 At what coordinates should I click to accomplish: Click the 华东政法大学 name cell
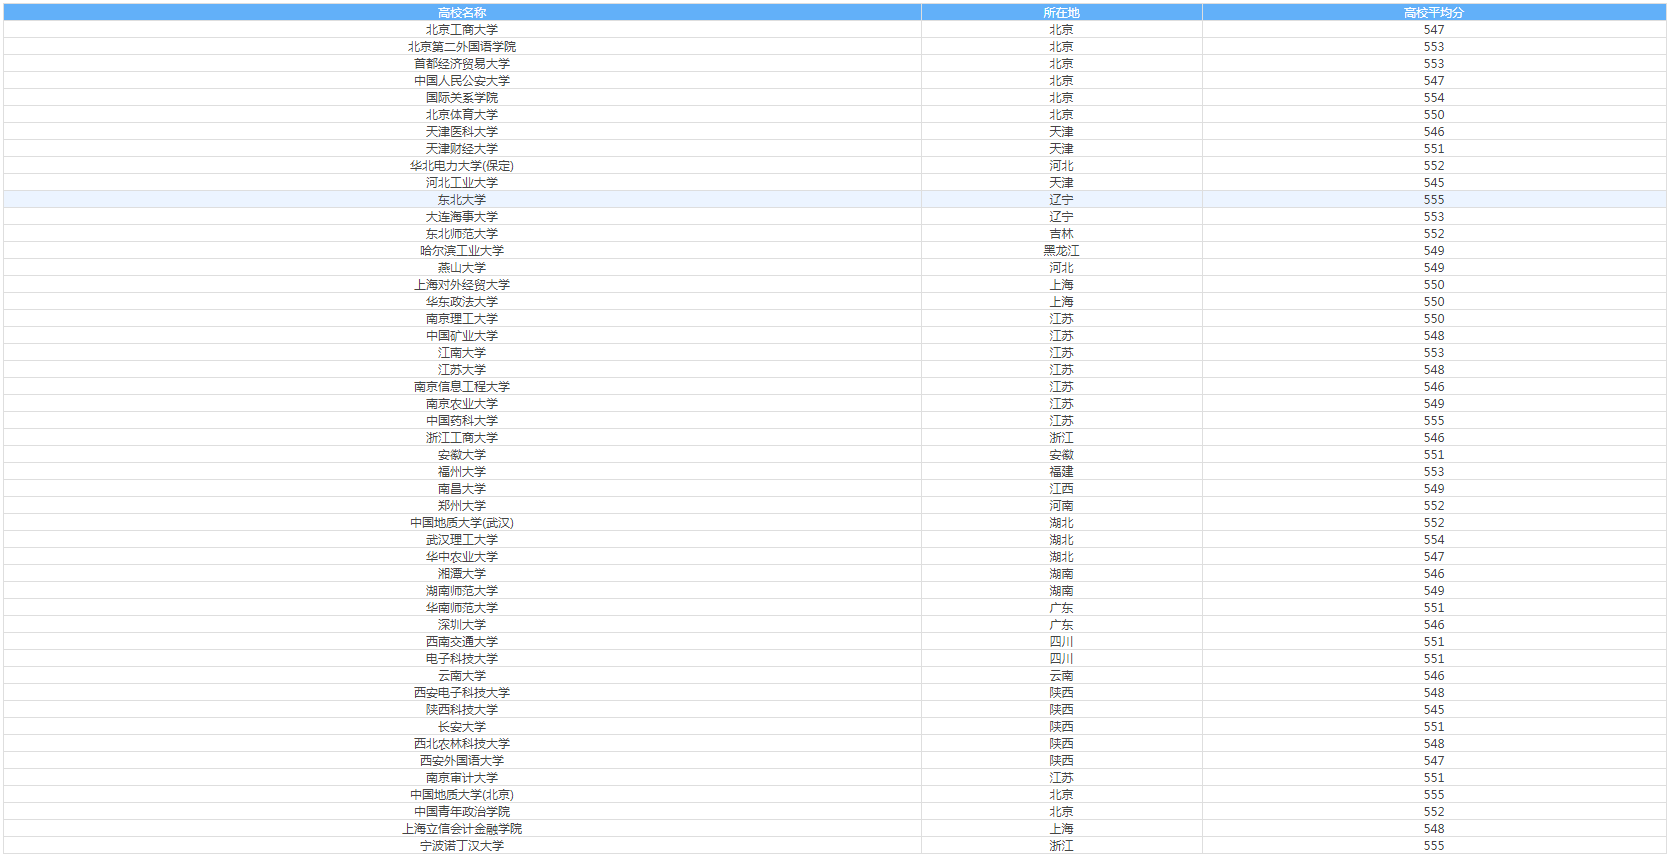pos(462,302)
